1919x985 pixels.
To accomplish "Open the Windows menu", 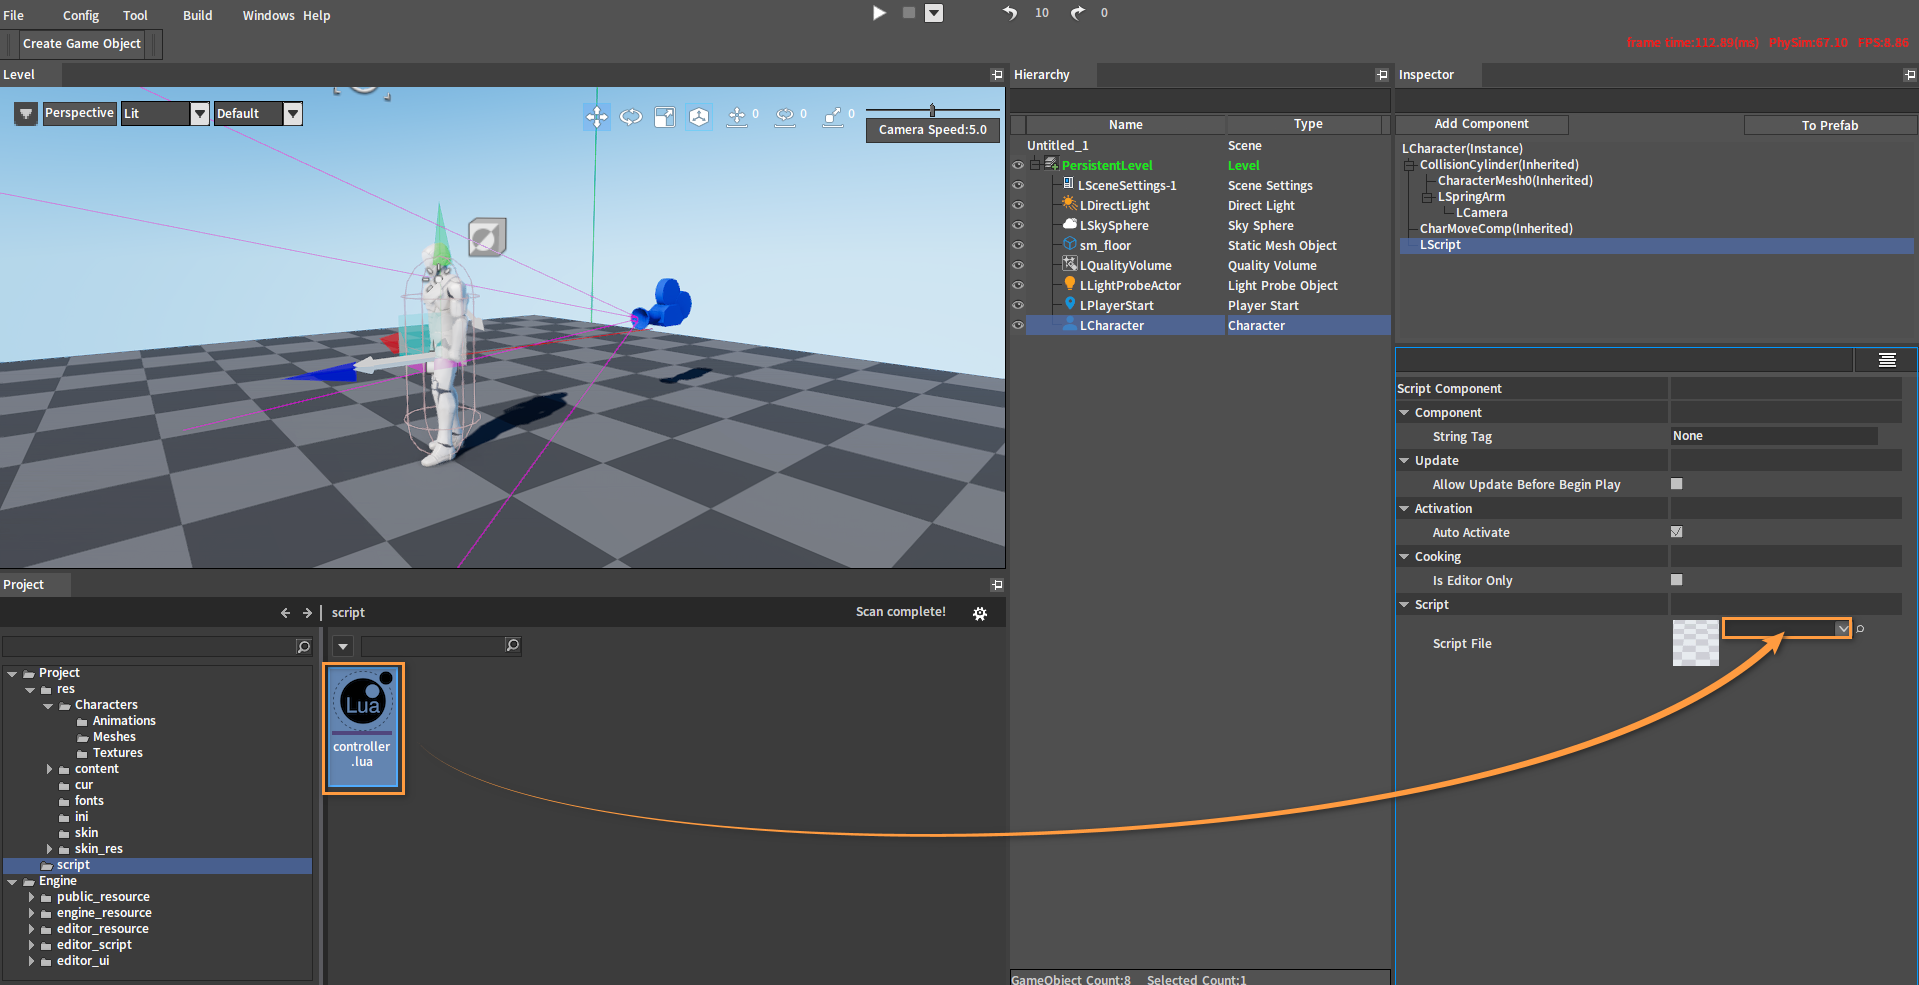I will click(x=268, y=15).
